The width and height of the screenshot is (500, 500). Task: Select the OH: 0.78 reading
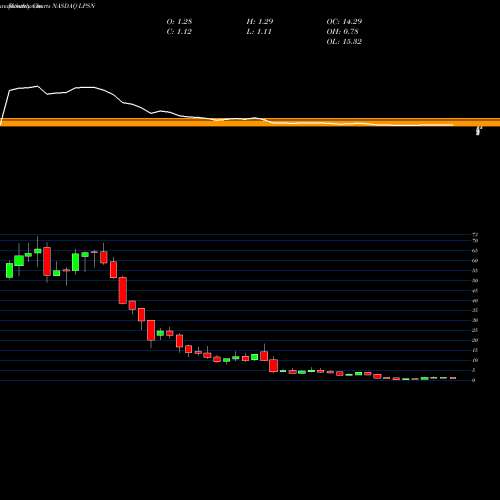pyautogui.click(x=342, y=31)
